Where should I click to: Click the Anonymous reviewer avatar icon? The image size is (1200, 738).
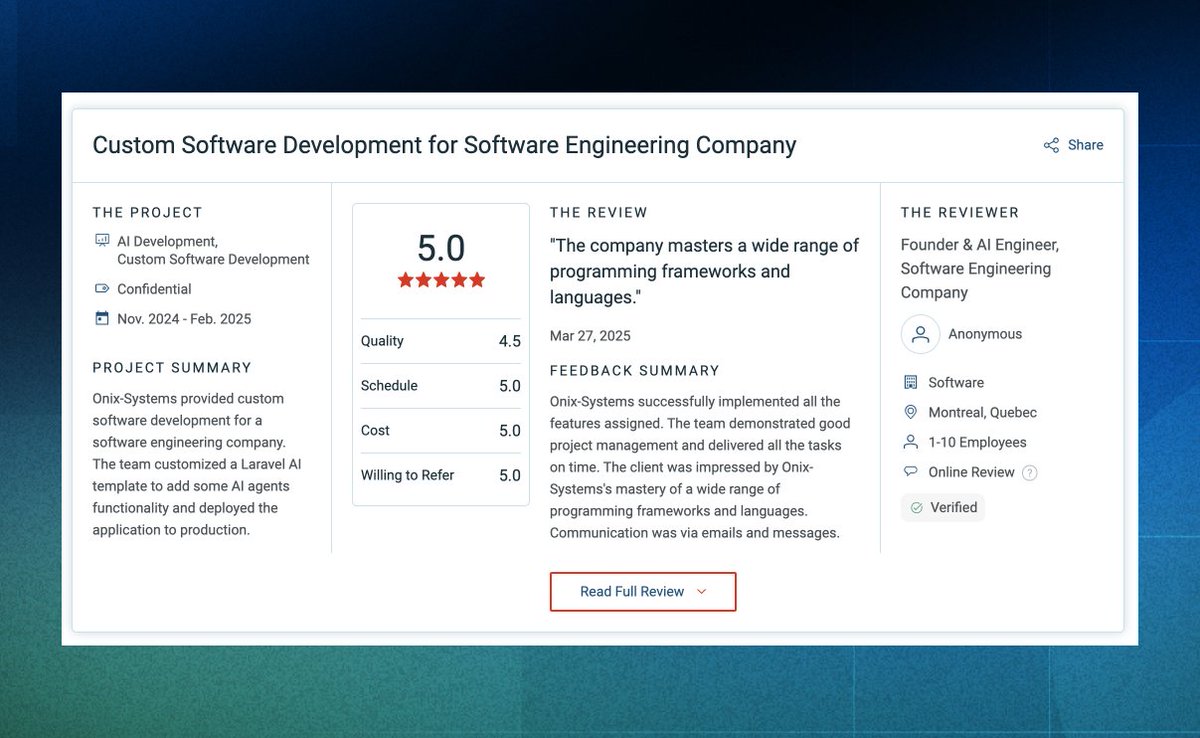(x=920, y=334)
